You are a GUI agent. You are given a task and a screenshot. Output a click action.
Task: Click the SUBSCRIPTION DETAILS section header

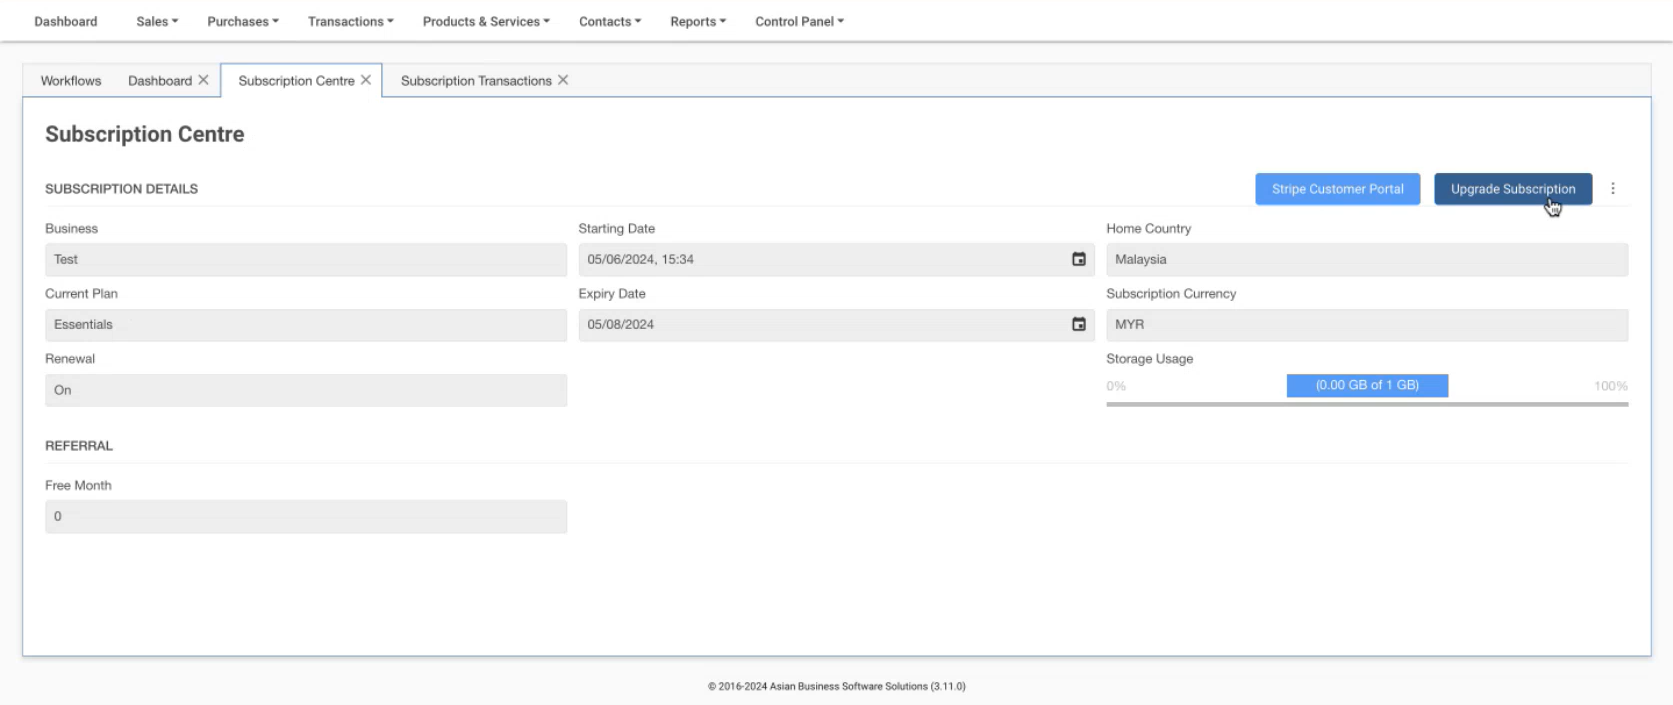(121, 188)
